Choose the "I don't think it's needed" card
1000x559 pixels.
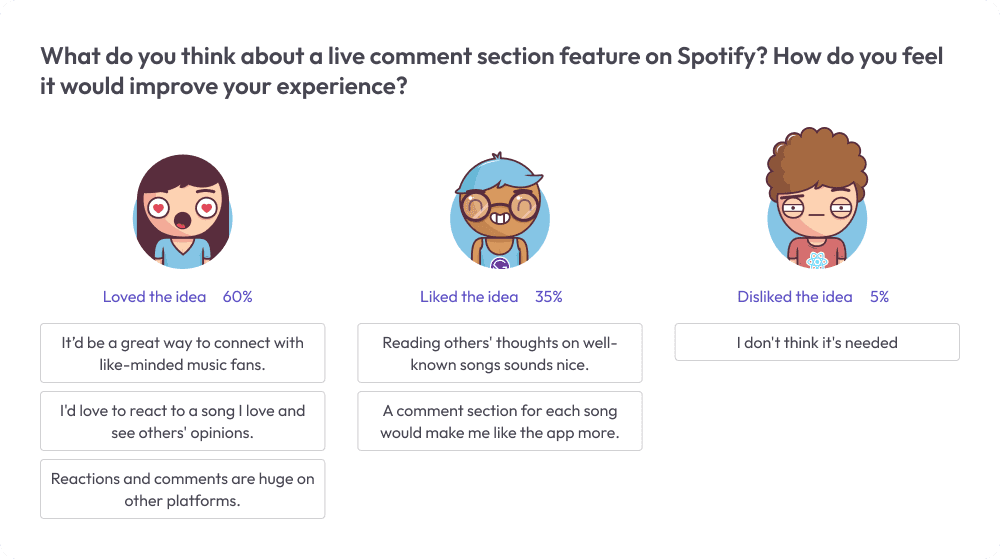click(817, 342)
